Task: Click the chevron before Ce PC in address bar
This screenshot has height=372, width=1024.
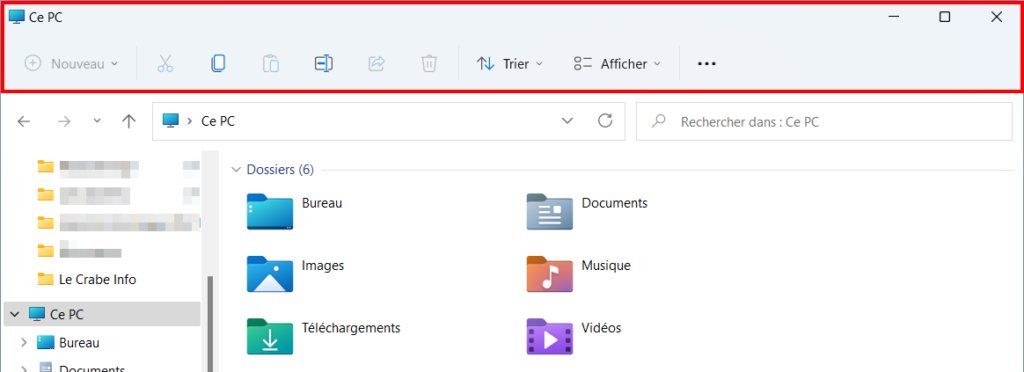Action: click(189, 121)
